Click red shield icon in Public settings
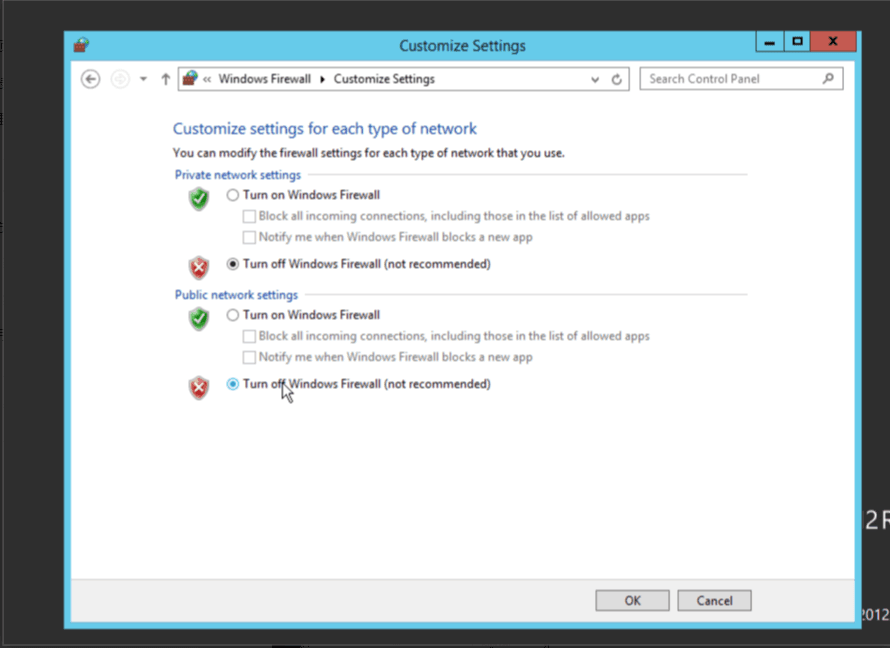 (199, 388)
